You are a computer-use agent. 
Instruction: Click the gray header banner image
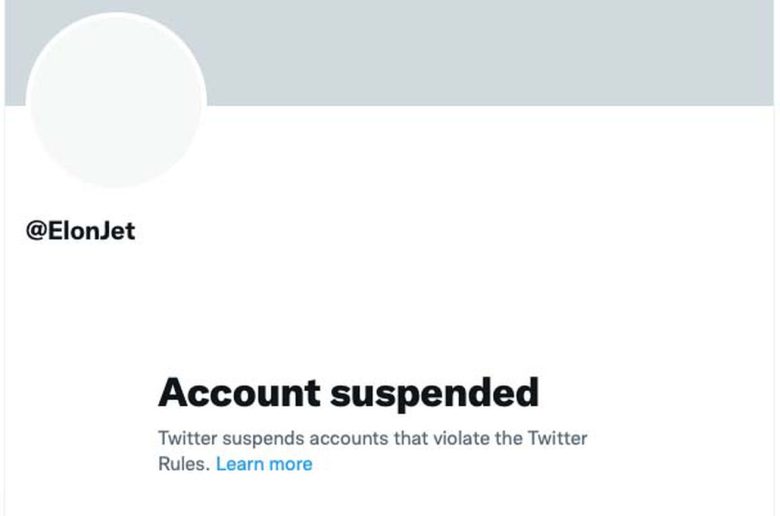[x=390, y=53]
